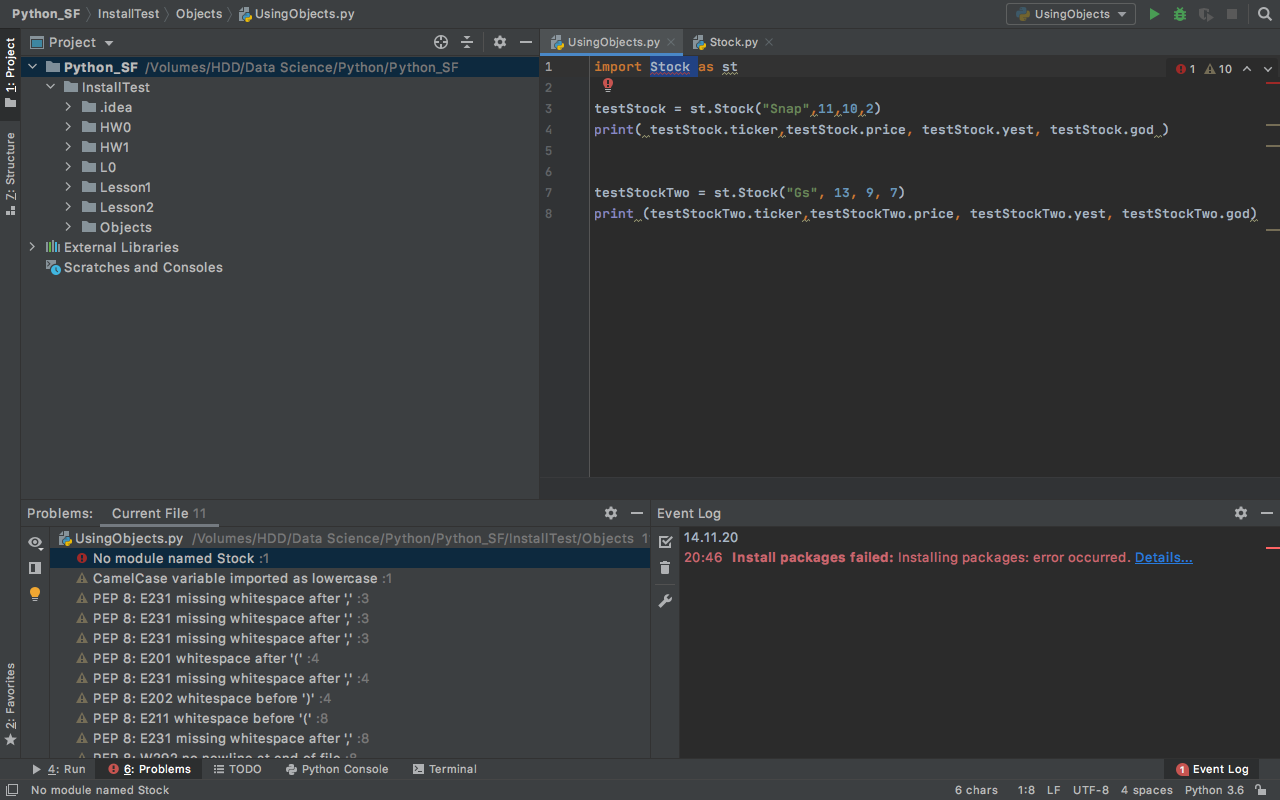Click the quick-fix lightbulb in the Problems panel

[x=35, y=593]
